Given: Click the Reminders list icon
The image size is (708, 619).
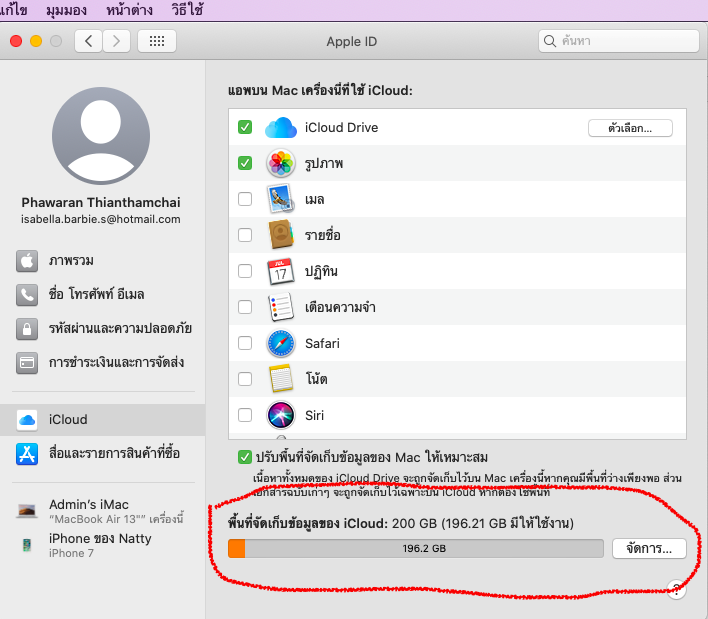Looking at the screenshot, I should pos(281,307).
